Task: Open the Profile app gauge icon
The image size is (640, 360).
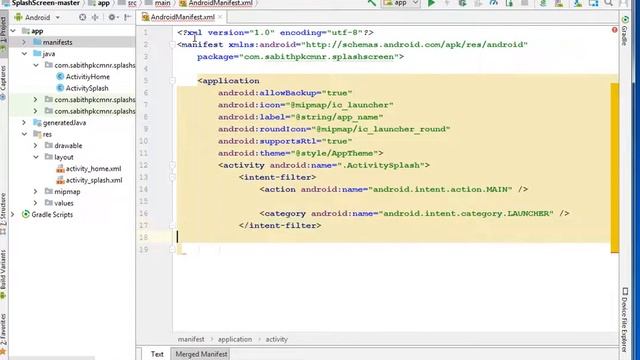Action: [493, 3]
